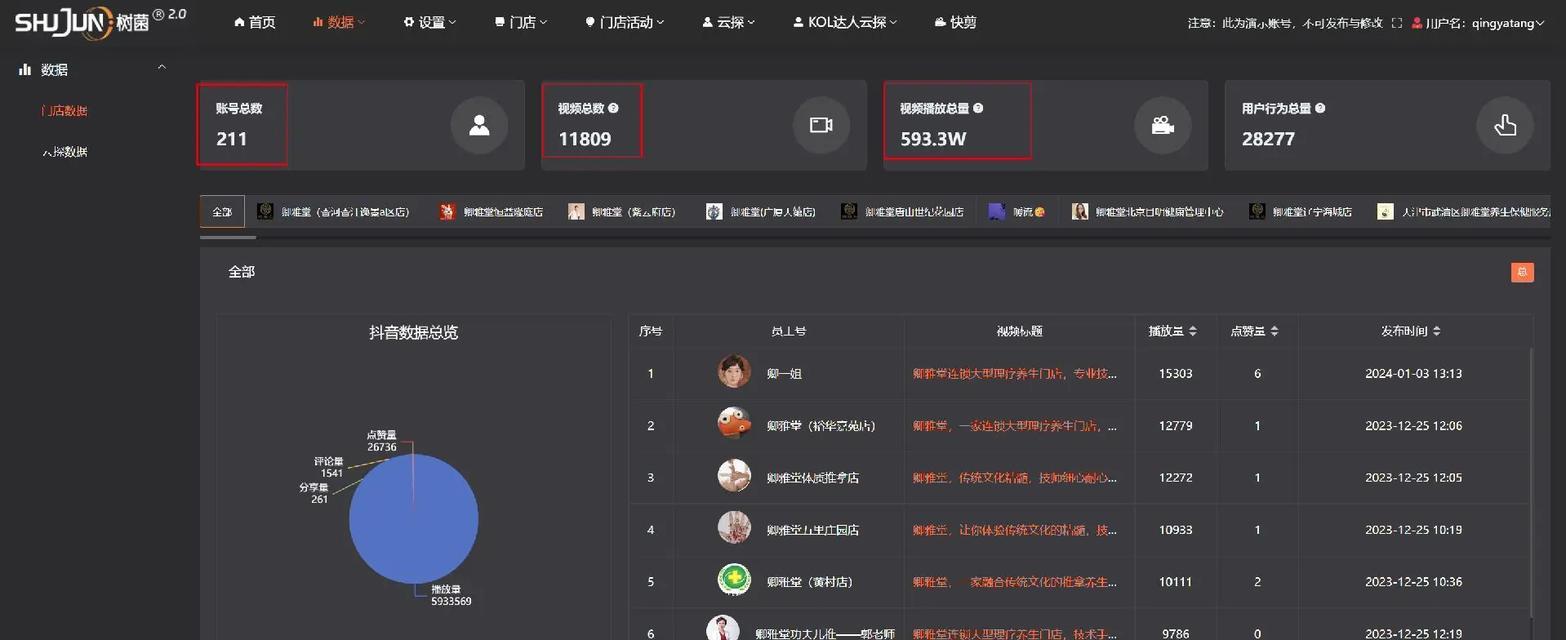Select 门店数据 in the sidebar
The width and height of the screenshot is (1566, 640).
[64, 111]
